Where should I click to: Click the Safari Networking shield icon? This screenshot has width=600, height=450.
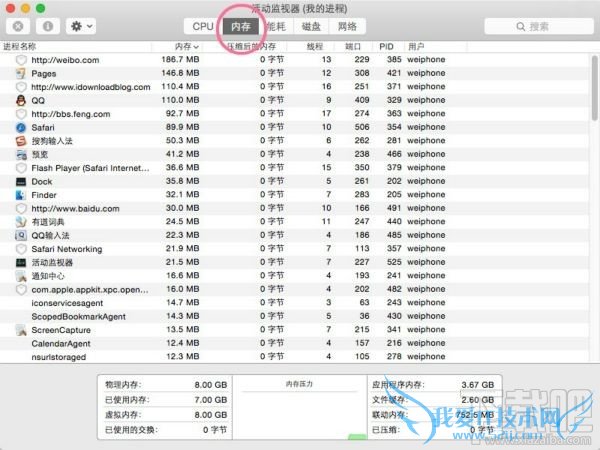coord(21,249)
